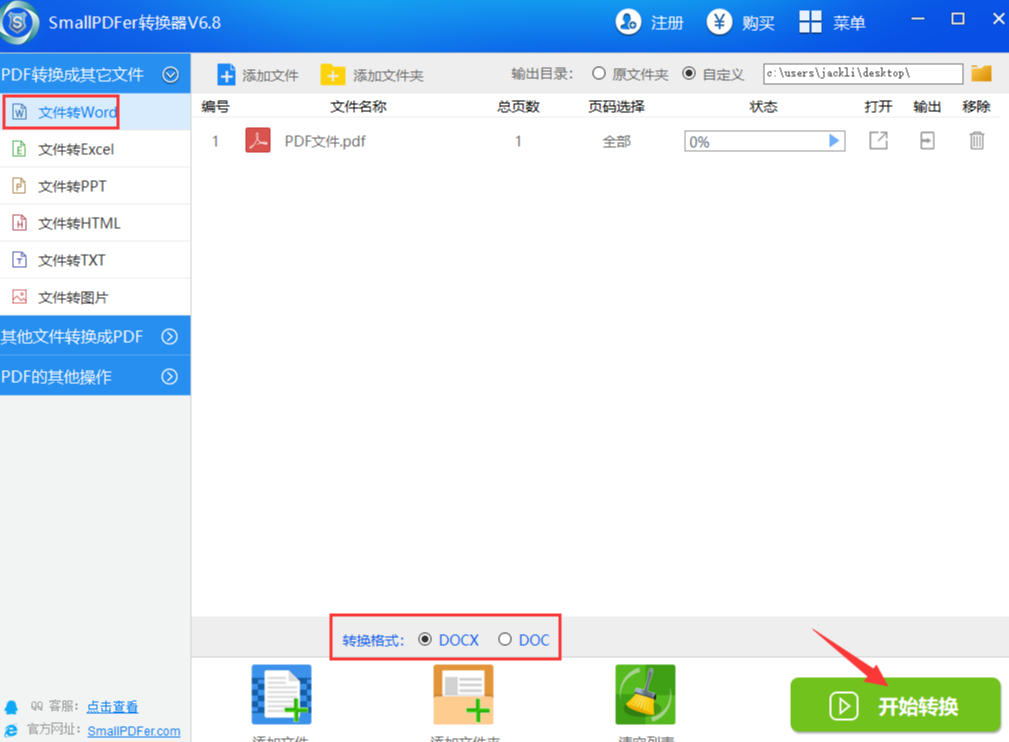Open the 点击查看 QQ support link

(112, 707)
